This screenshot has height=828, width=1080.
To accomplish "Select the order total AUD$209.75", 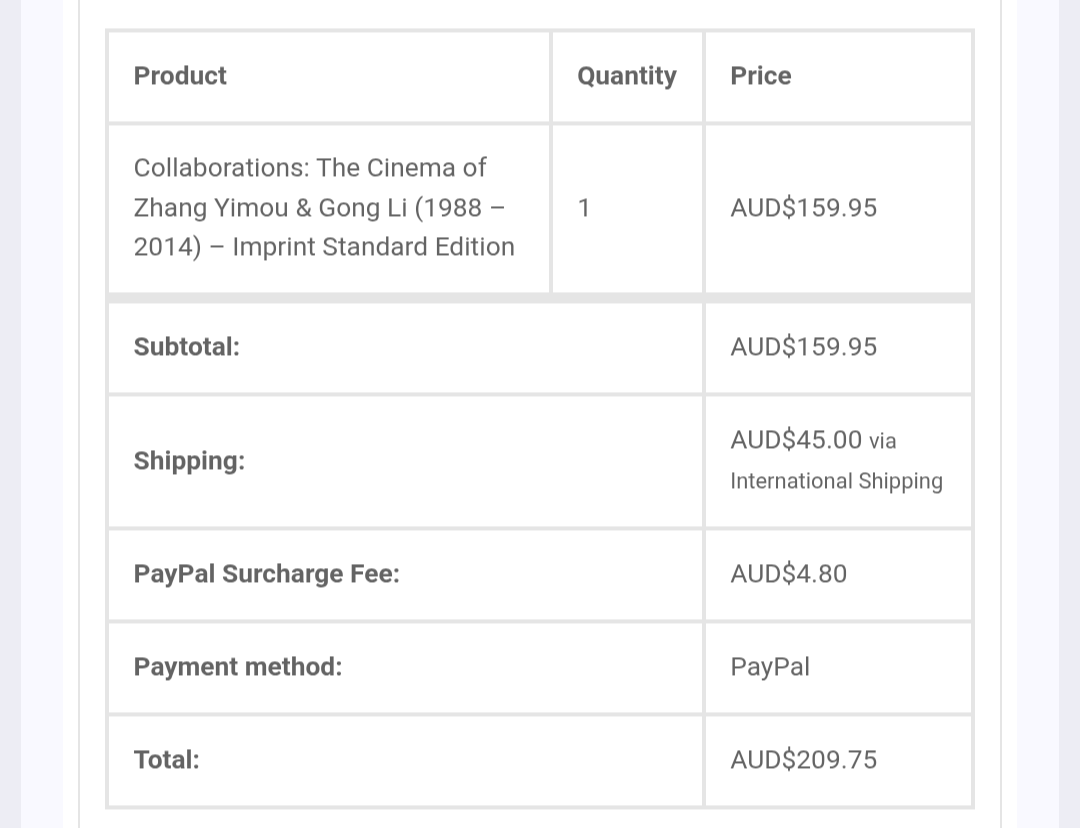I will pos(804,760).
